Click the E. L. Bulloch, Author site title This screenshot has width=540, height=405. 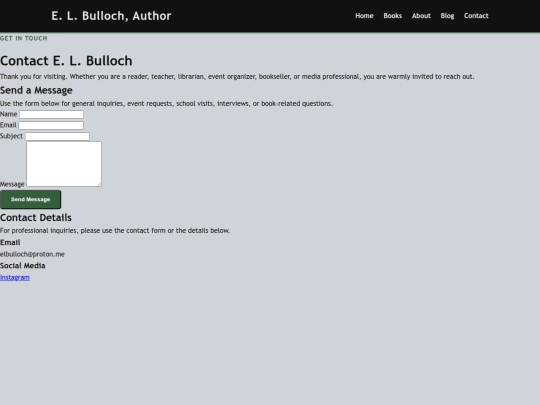[x=111, y=16]
